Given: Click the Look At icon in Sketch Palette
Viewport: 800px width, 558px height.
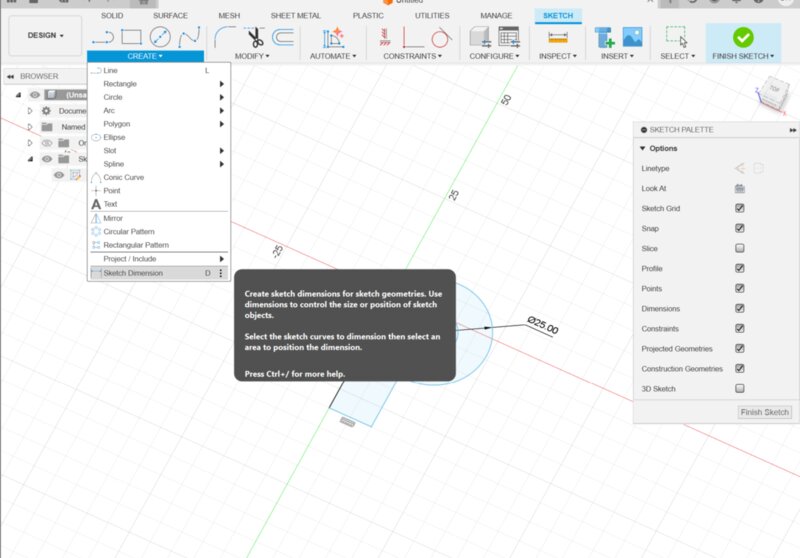Looking at the screenshot, I should (739, 188).
